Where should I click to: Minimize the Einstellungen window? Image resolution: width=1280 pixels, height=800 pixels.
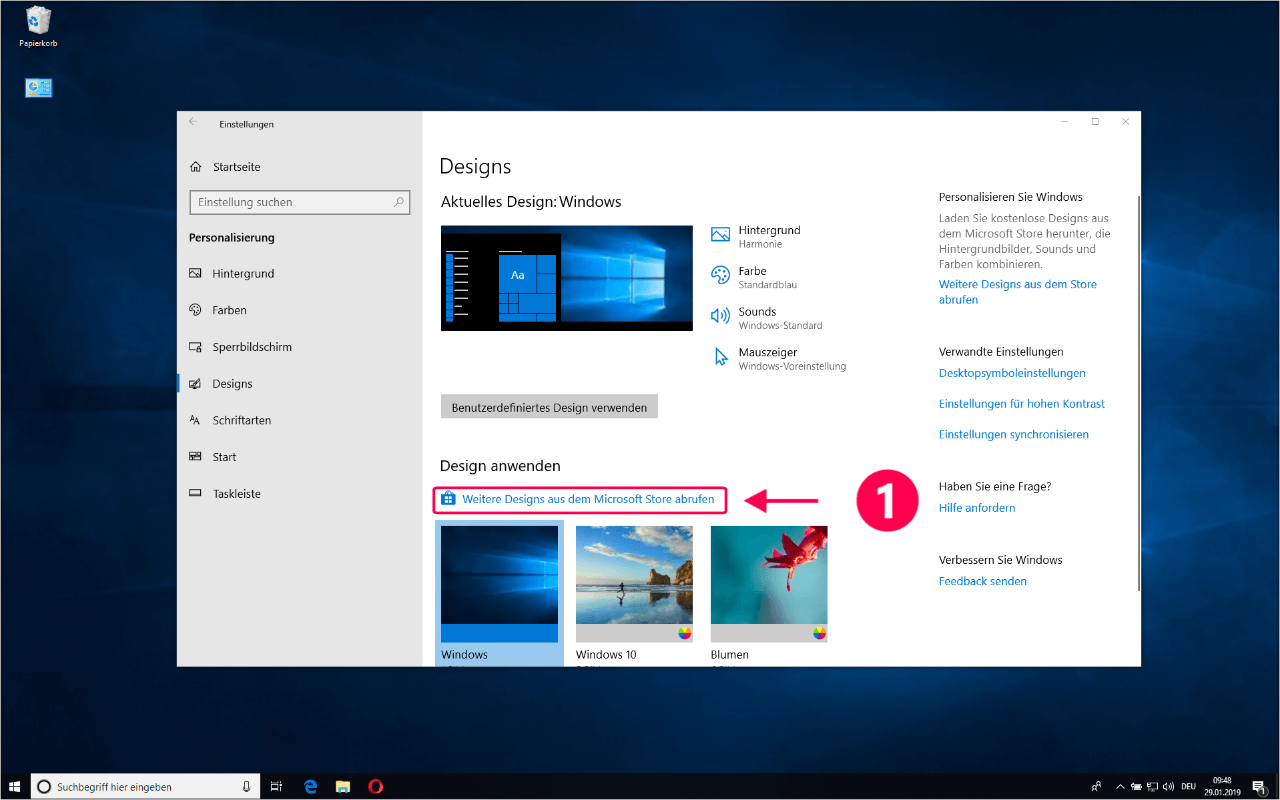(x=1064, y=122)
